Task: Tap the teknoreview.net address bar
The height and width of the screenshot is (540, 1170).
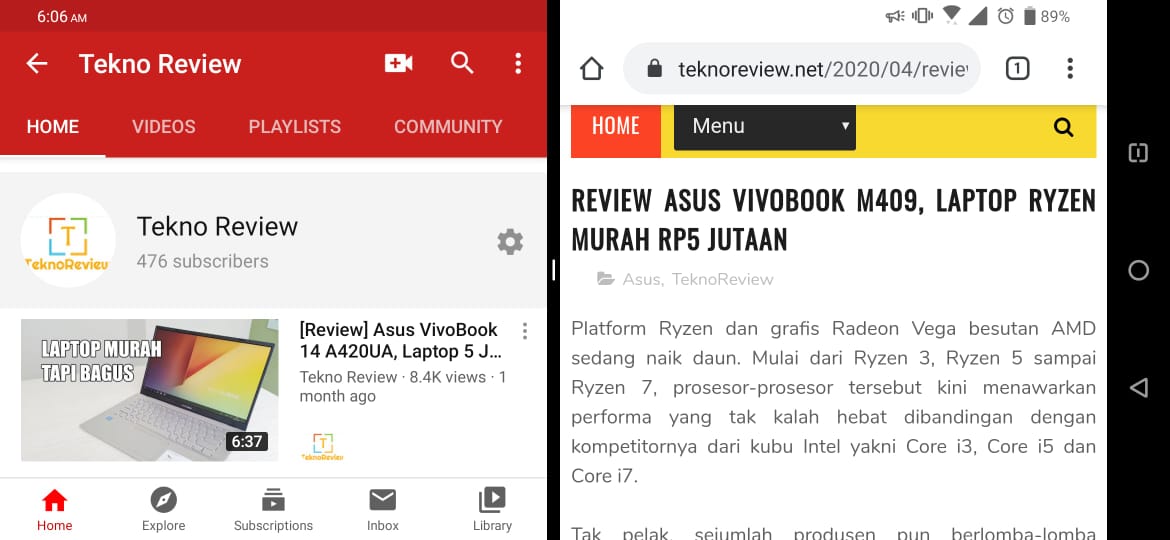Action: [x=802, y=69]
